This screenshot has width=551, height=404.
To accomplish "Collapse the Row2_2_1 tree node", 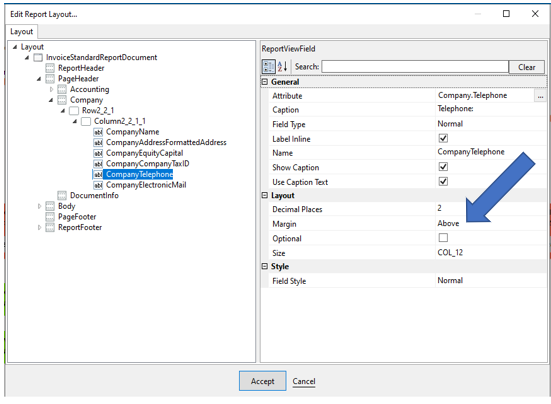I will 63,111.
